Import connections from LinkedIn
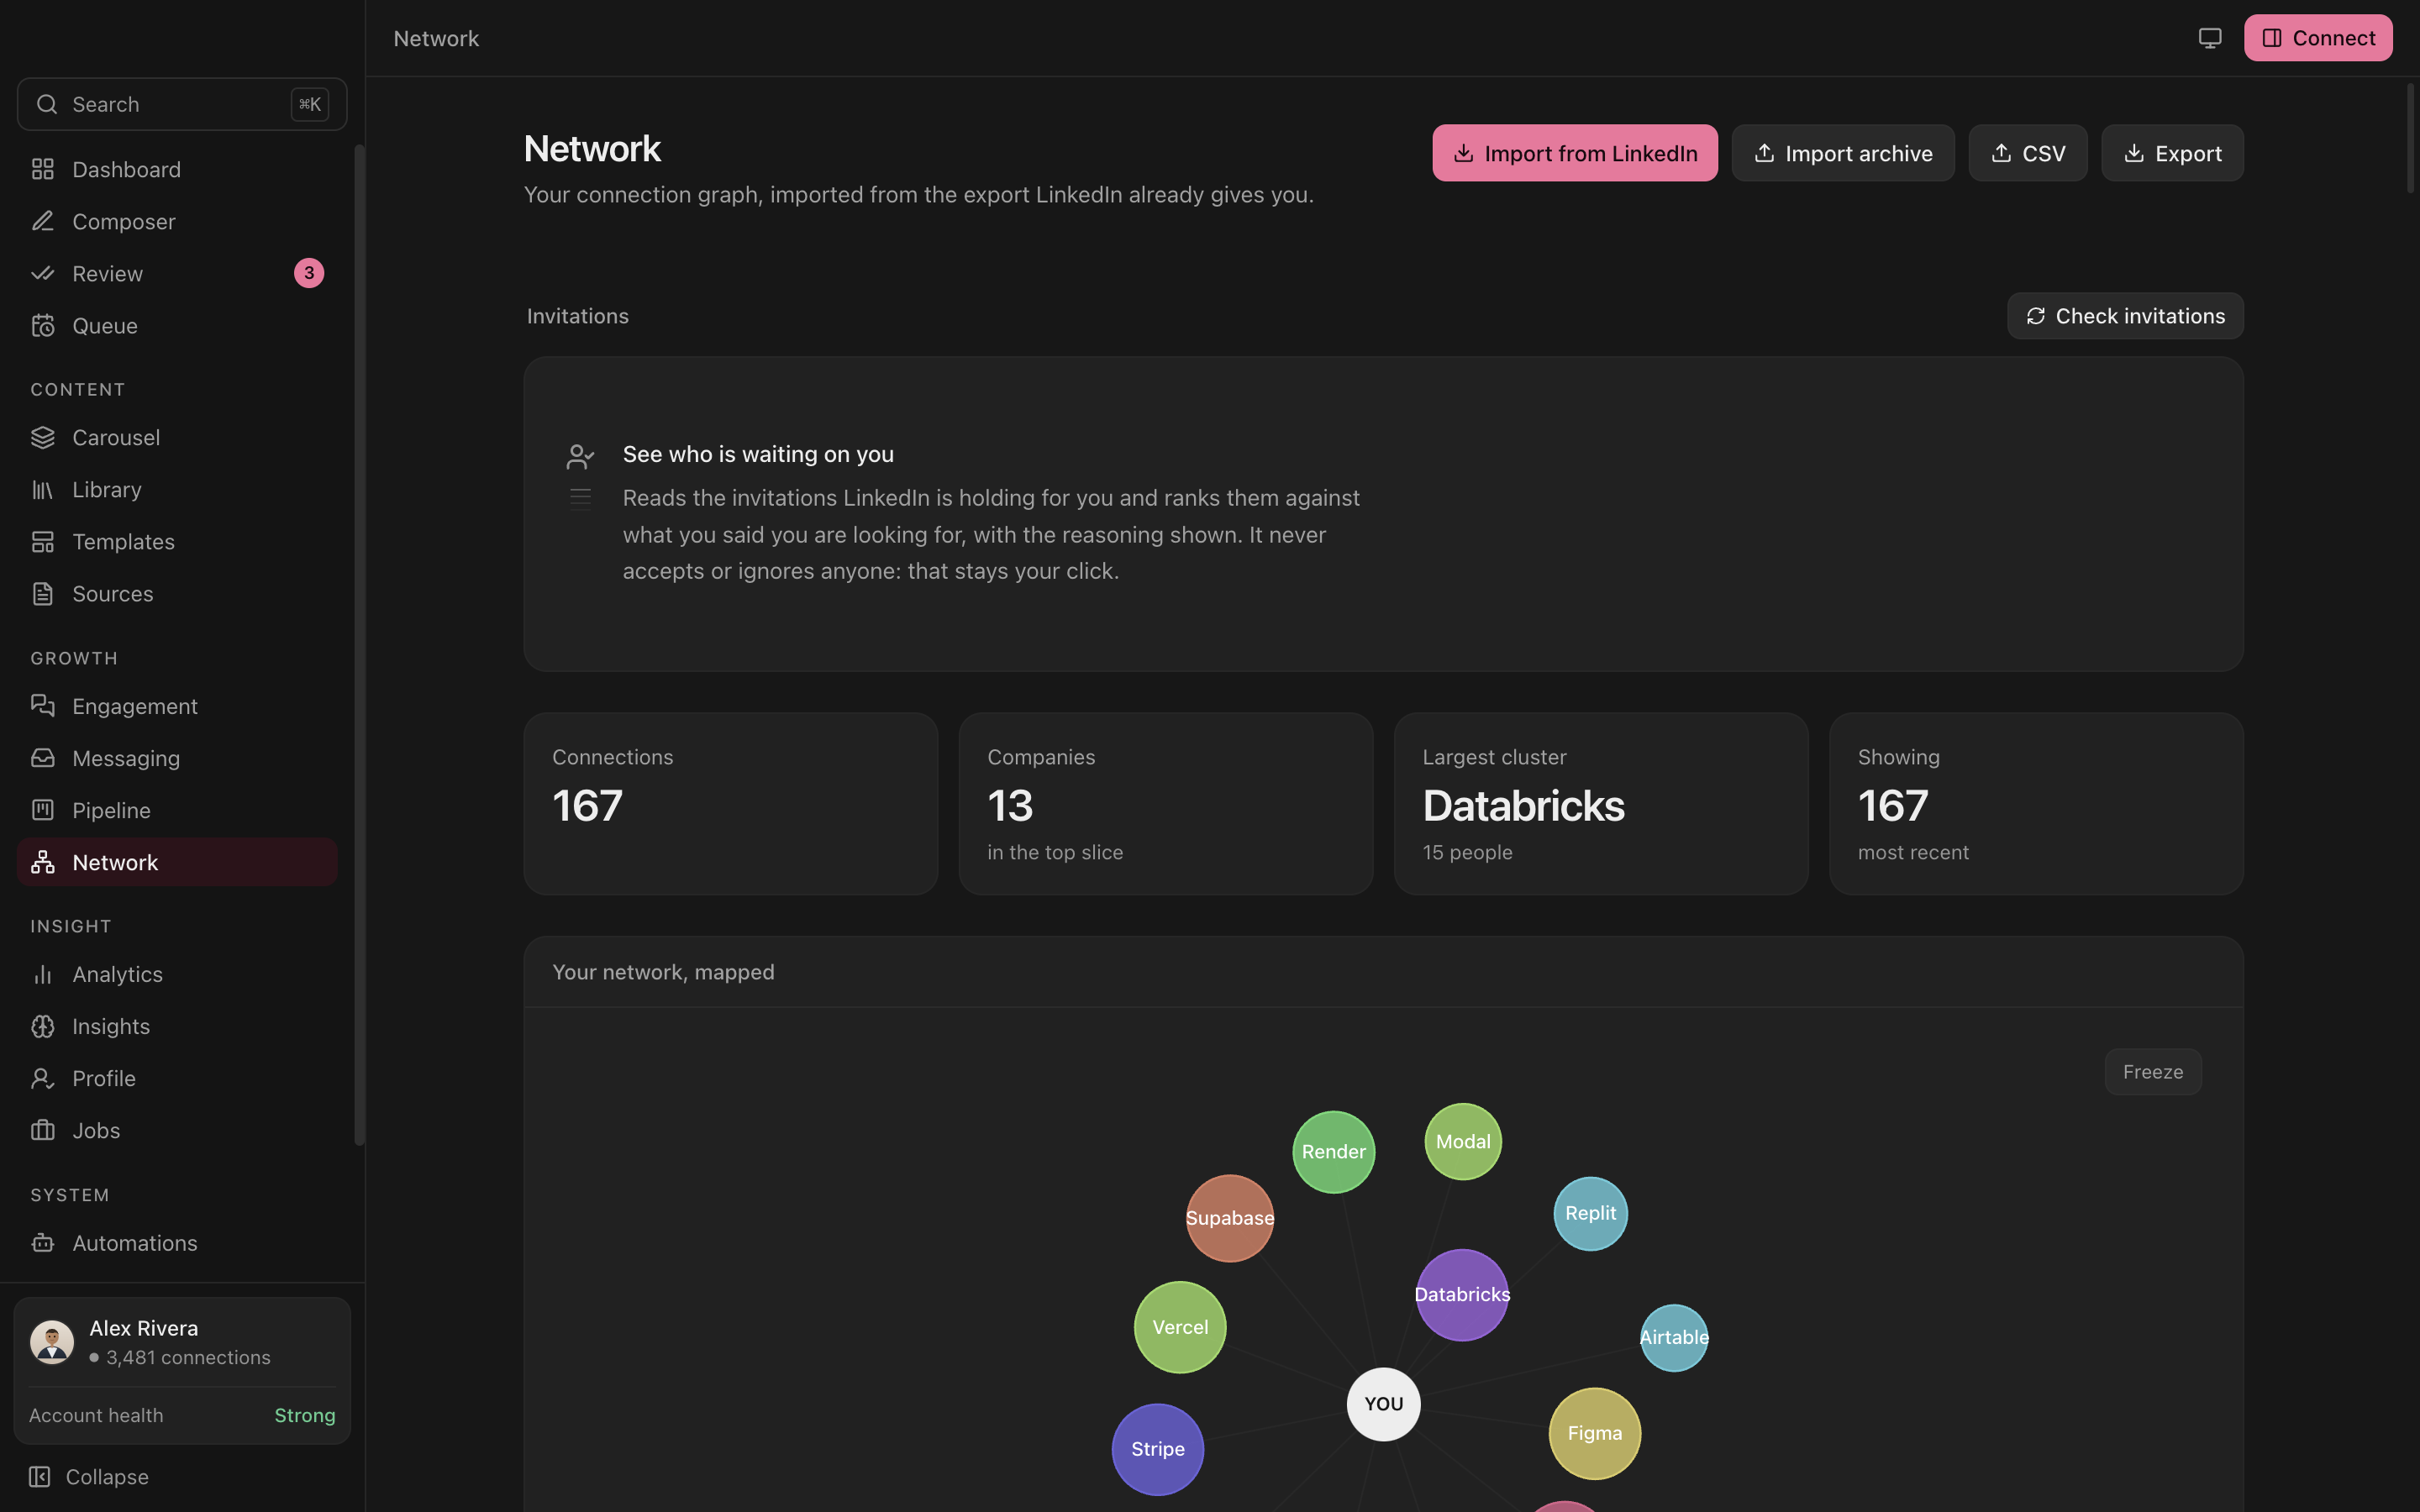 tap(1575, 153)
